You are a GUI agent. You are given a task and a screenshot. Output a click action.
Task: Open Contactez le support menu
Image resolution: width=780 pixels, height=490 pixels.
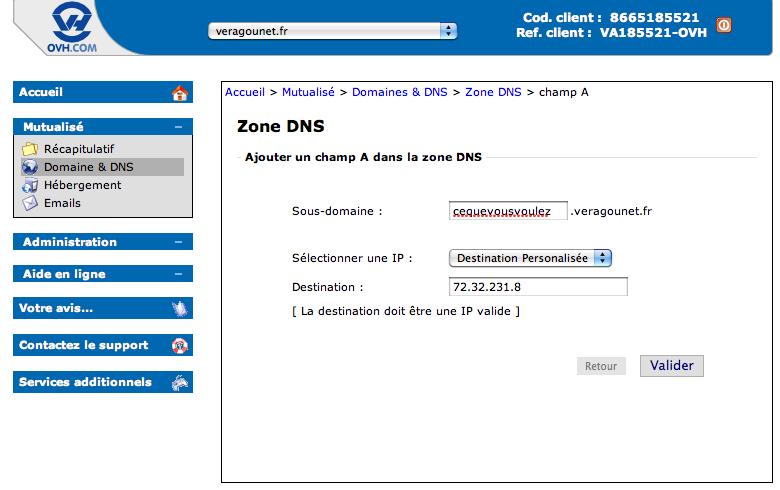point(102,345)
